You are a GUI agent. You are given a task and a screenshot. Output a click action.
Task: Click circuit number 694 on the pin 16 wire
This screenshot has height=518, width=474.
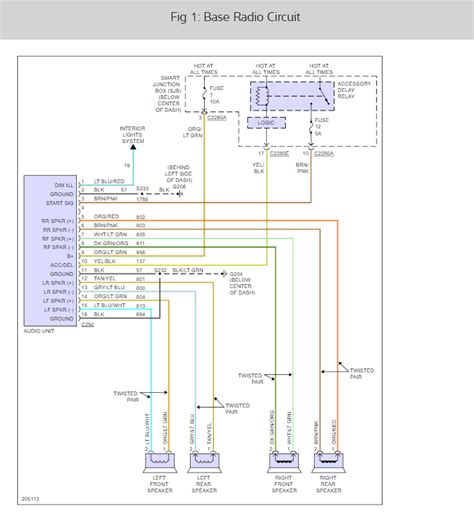tap(141, 314)
